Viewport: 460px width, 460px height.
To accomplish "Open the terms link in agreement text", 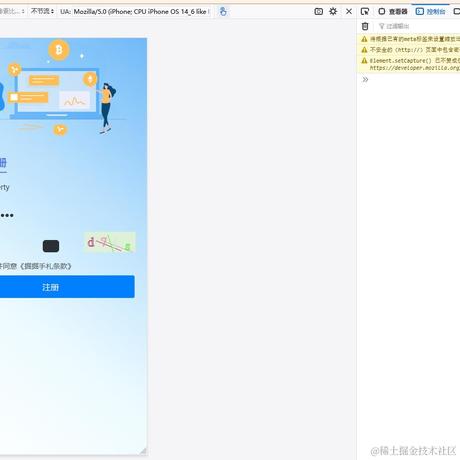I will pyautogui.click(x=46, y=266).
